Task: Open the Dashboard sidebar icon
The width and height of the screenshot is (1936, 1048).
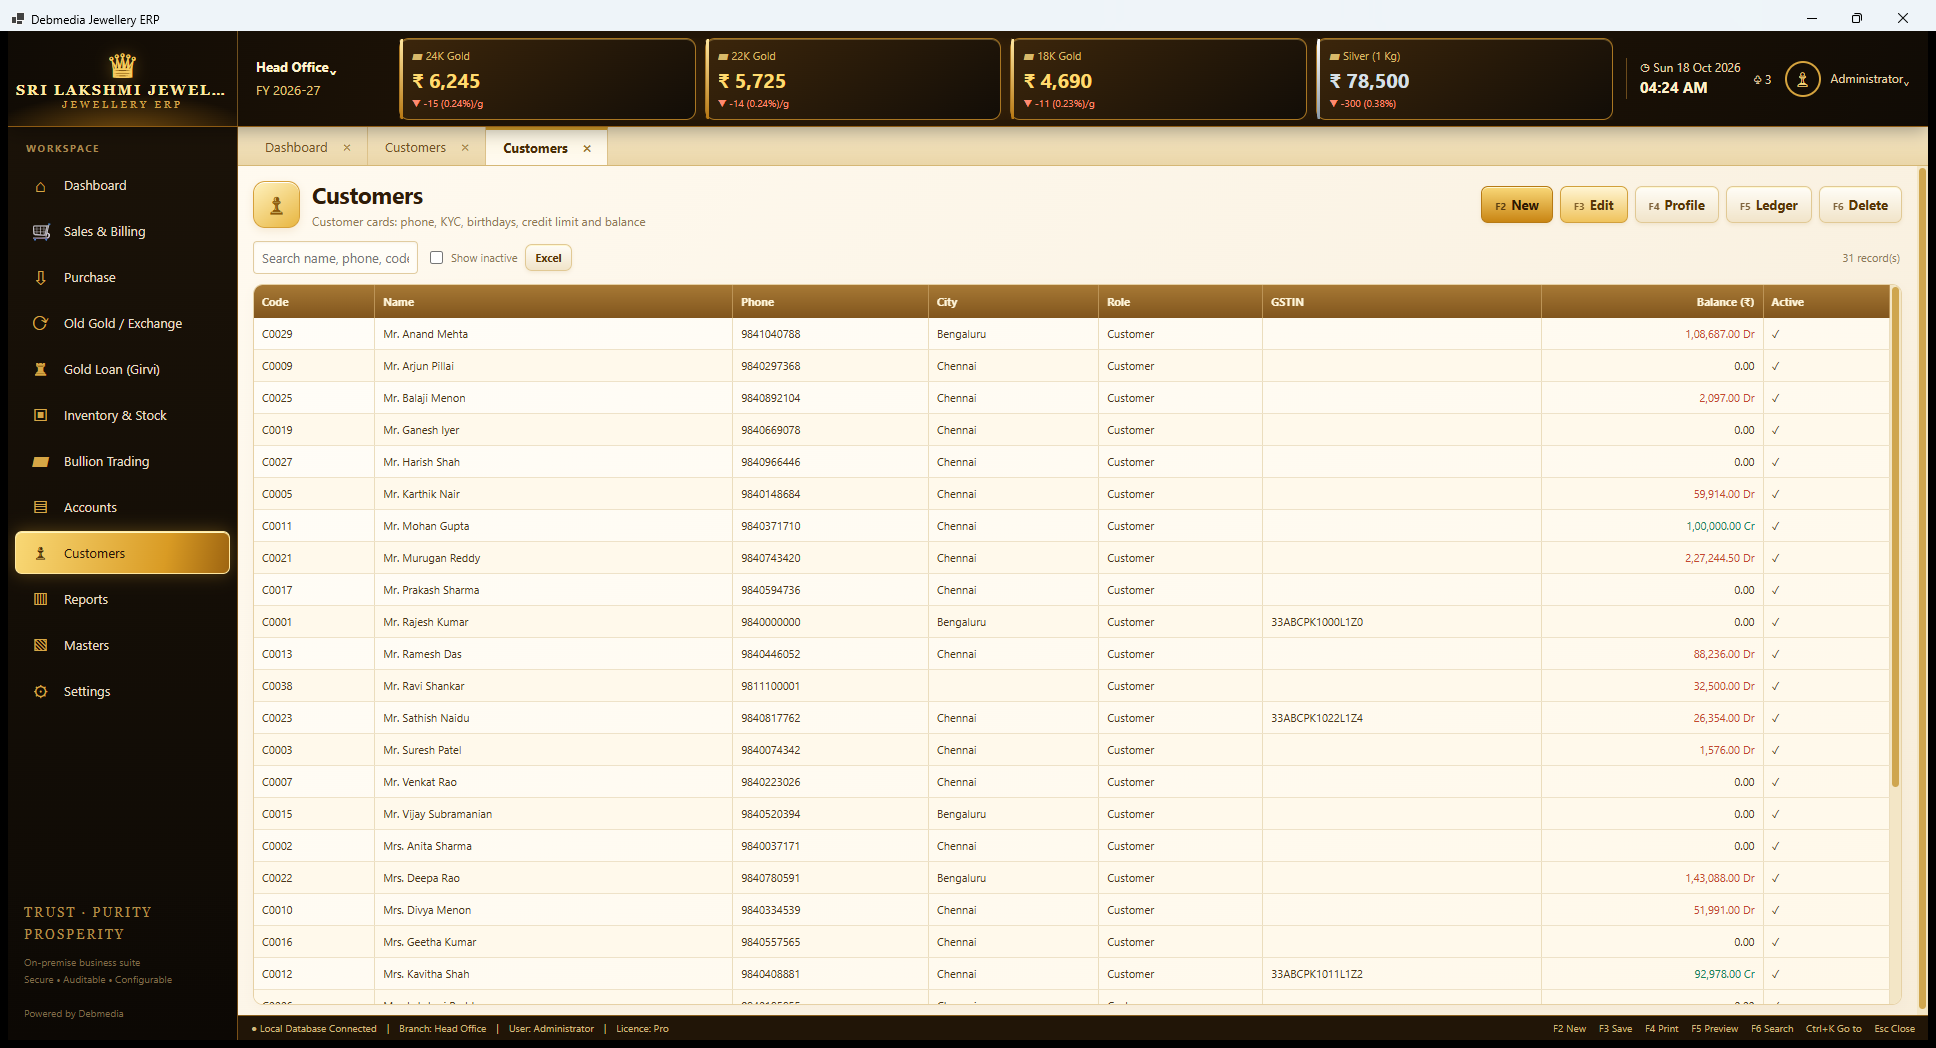Action: tap(41, 186)
